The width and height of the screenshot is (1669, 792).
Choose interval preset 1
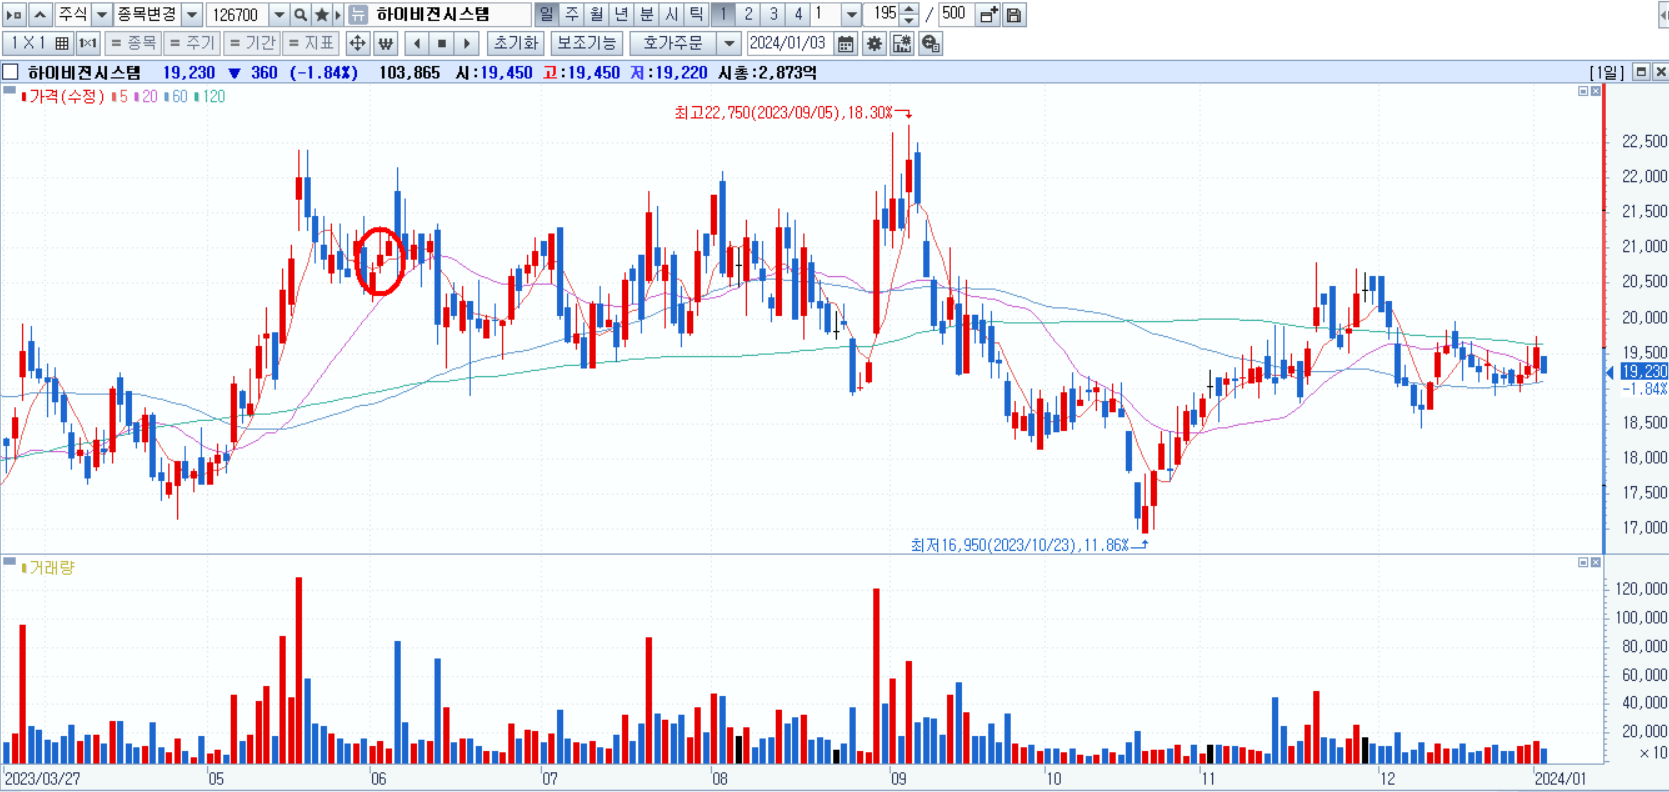click(723, 15)
